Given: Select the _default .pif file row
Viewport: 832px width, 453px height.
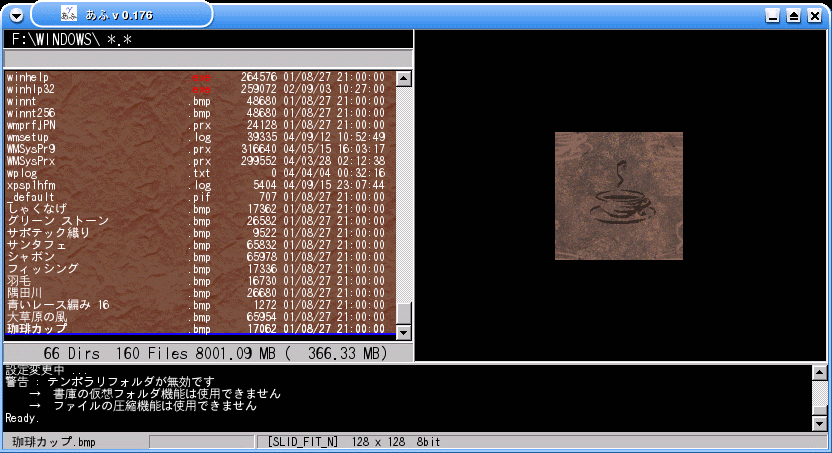Looking at the screenshot, I should click(200, 197).
